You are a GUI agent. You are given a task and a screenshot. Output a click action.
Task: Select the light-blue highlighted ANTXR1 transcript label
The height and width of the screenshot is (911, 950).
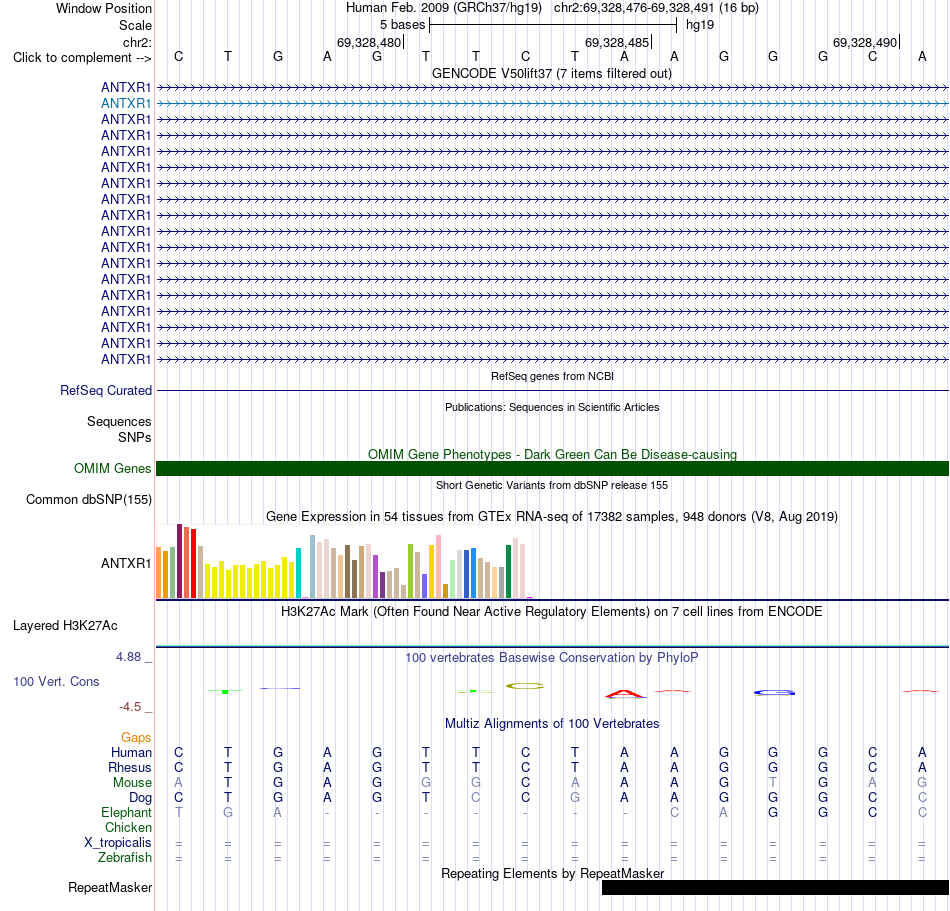[125, 104]
